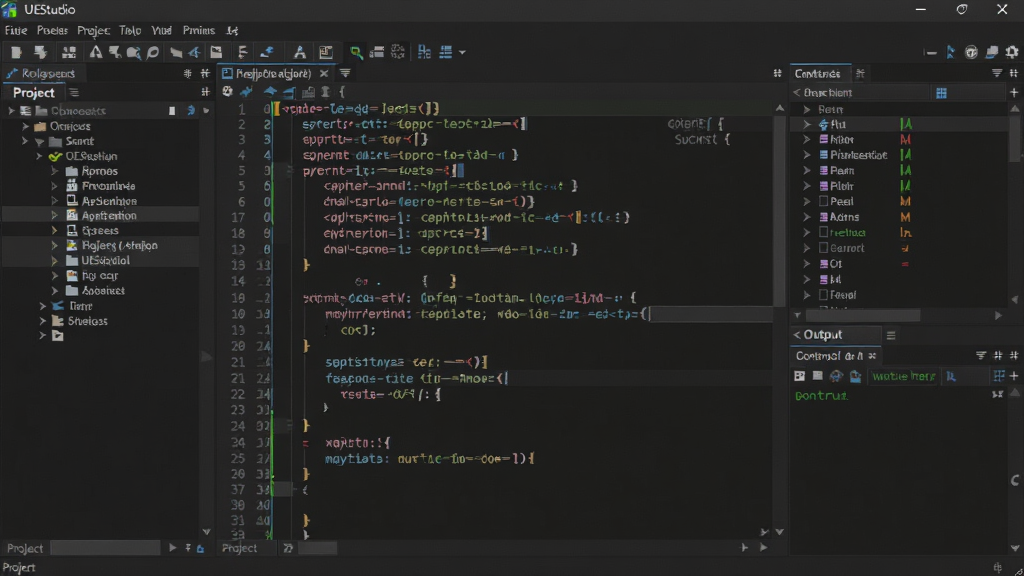Open the hamburger menu beside Project panel title
This screenshot has height=576, width=1024.
click(74, 93)
